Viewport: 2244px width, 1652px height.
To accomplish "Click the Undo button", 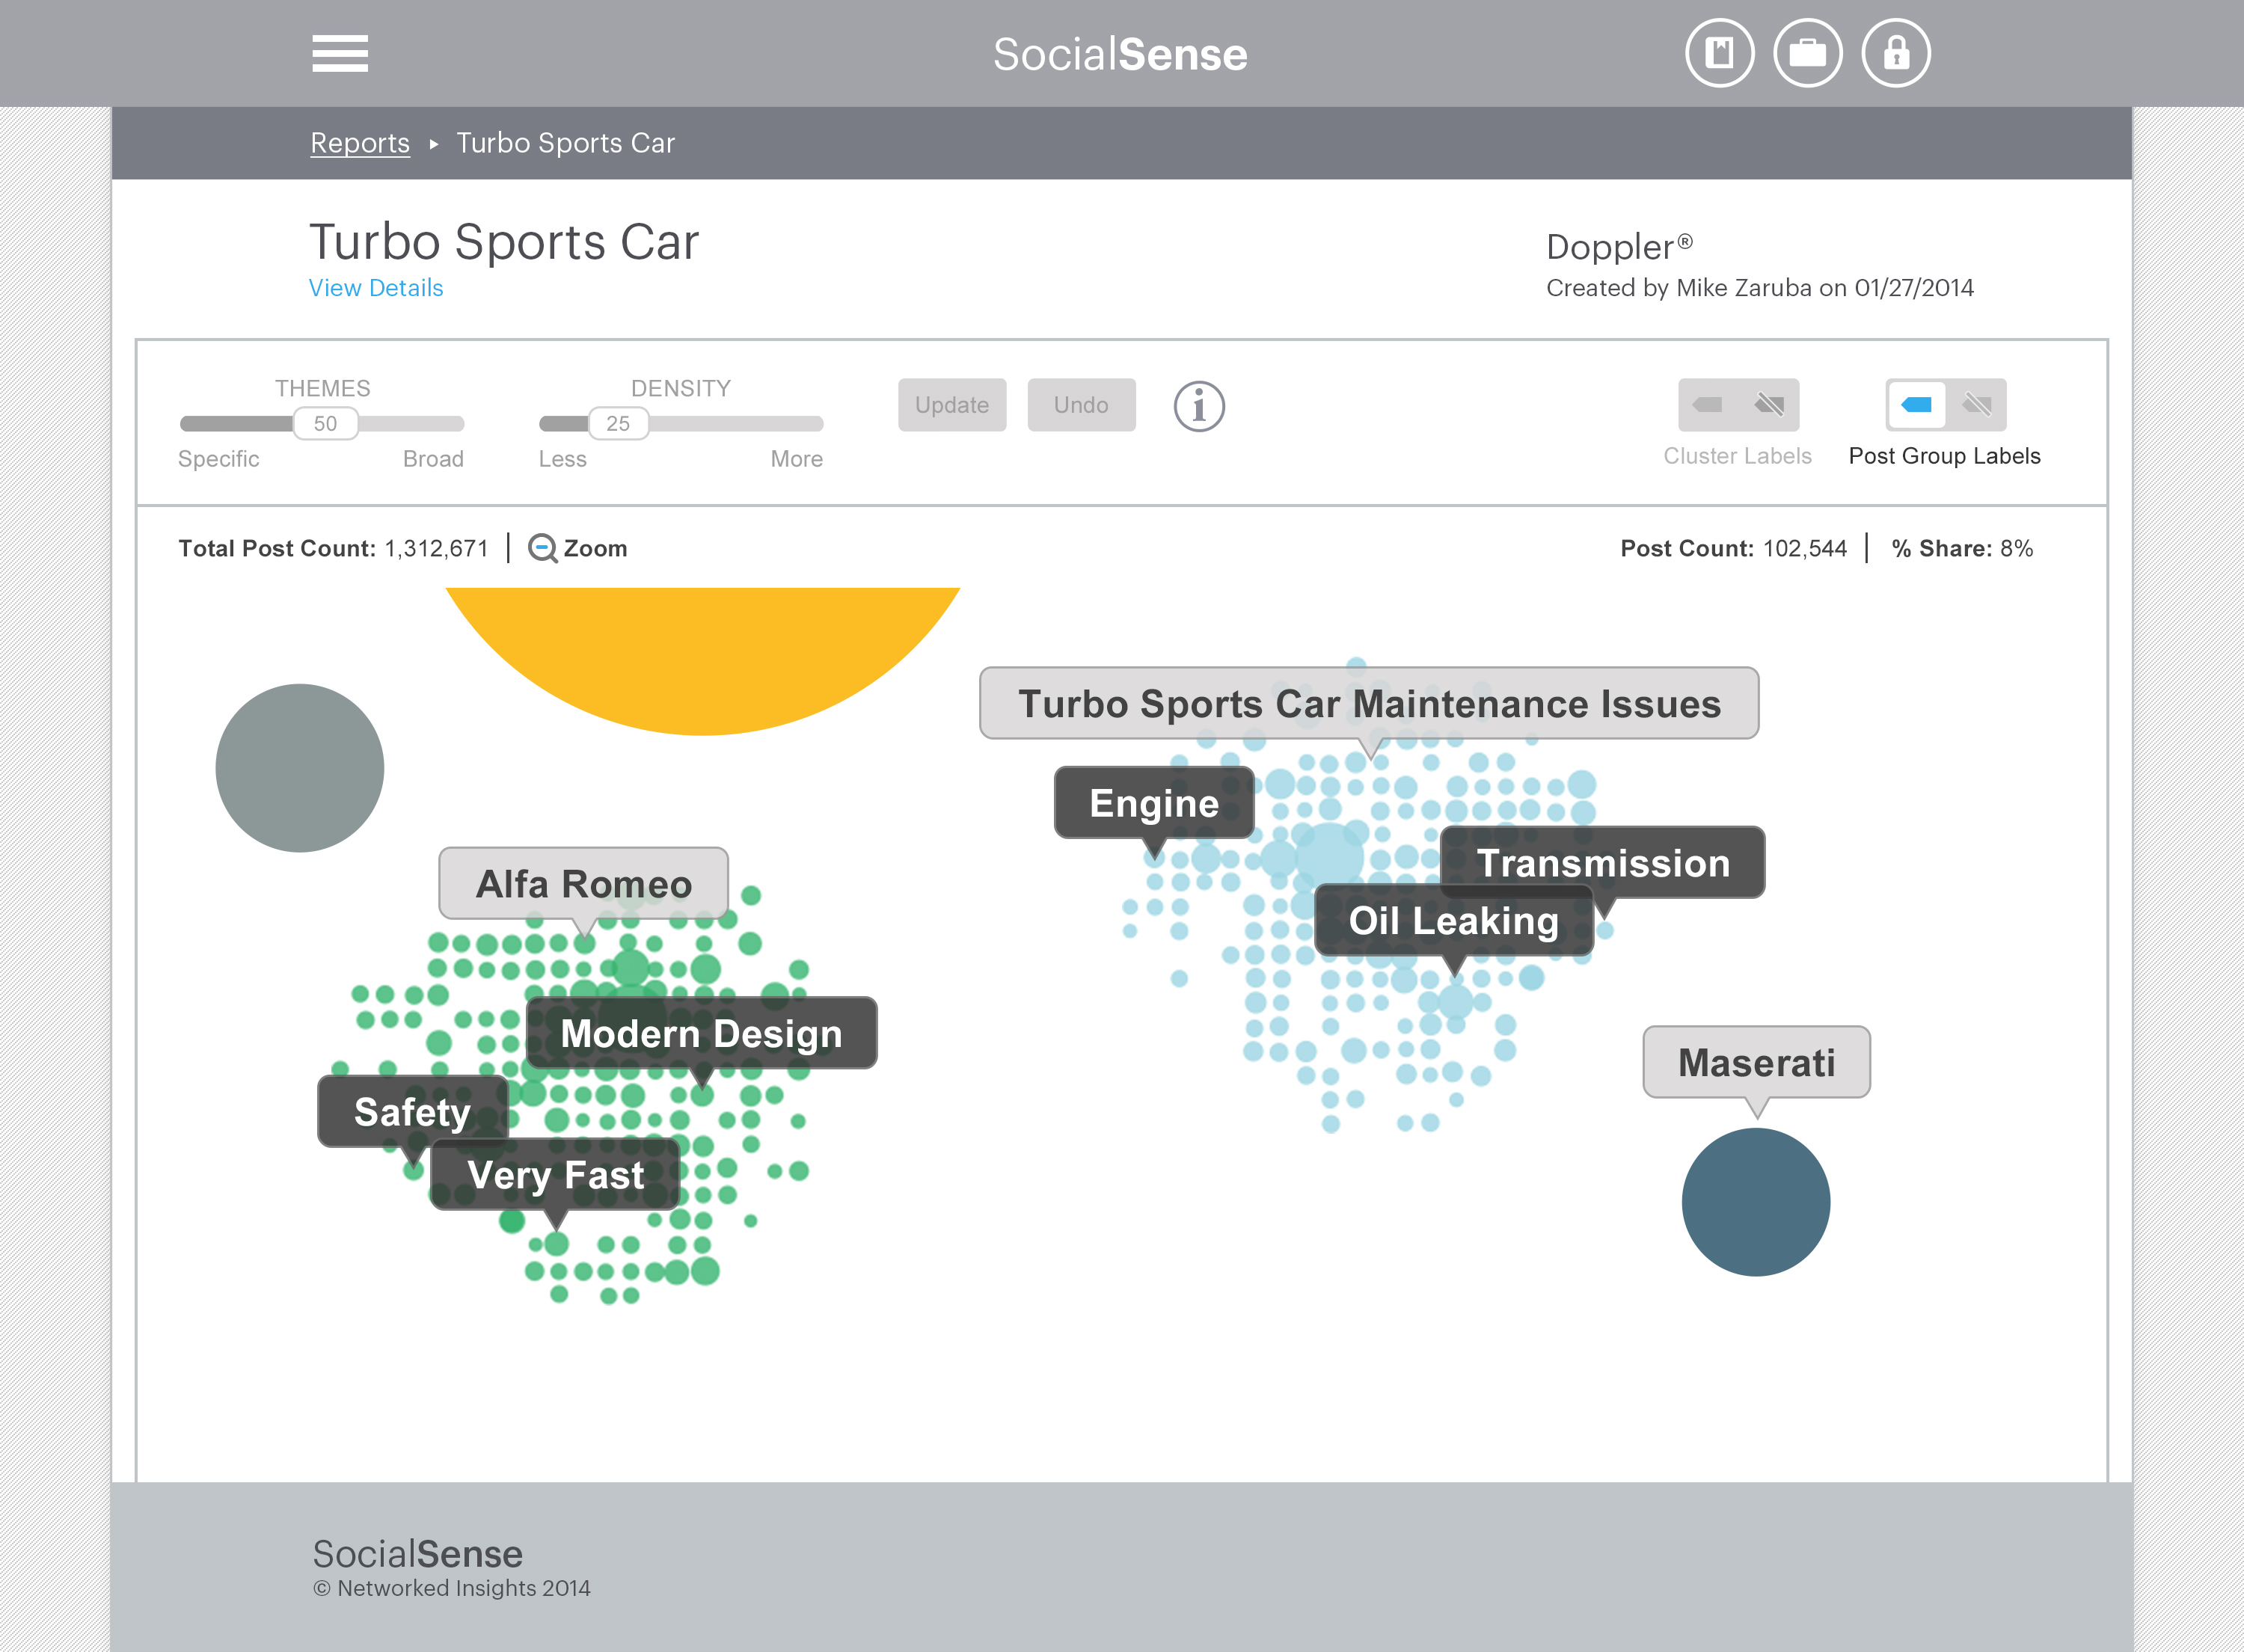I will pos(1081,405).
